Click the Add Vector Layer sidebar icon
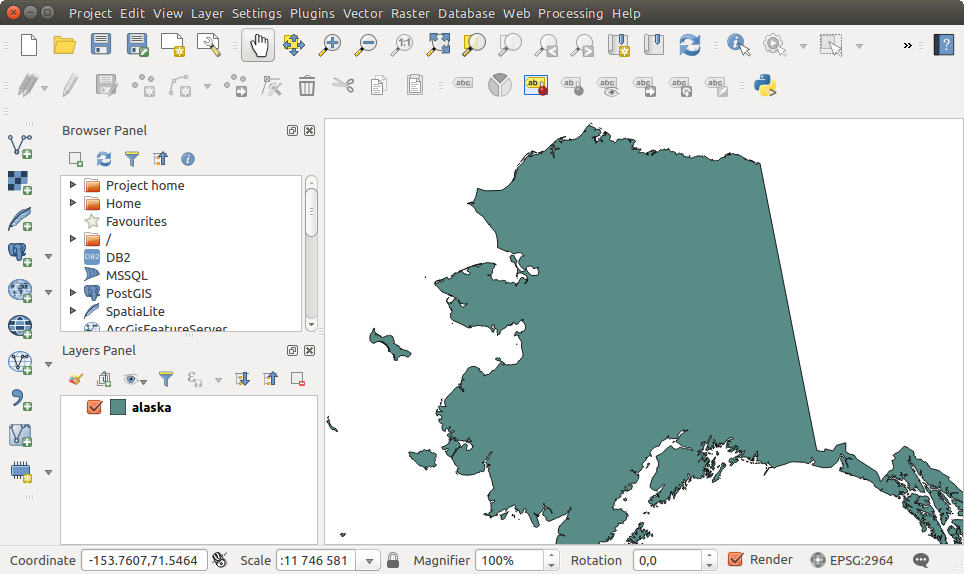964x574 pixels. [19, 146]
